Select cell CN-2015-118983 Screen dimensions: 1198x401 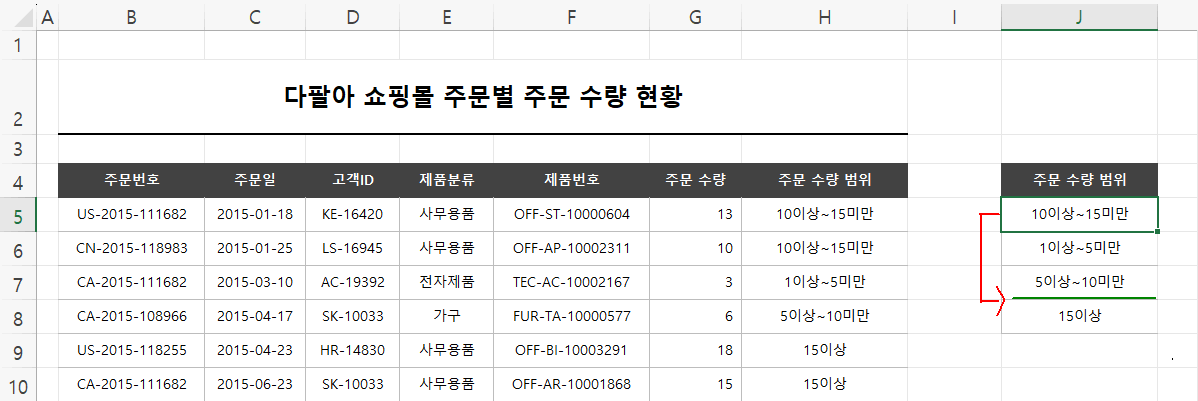[x=131, y=248]
